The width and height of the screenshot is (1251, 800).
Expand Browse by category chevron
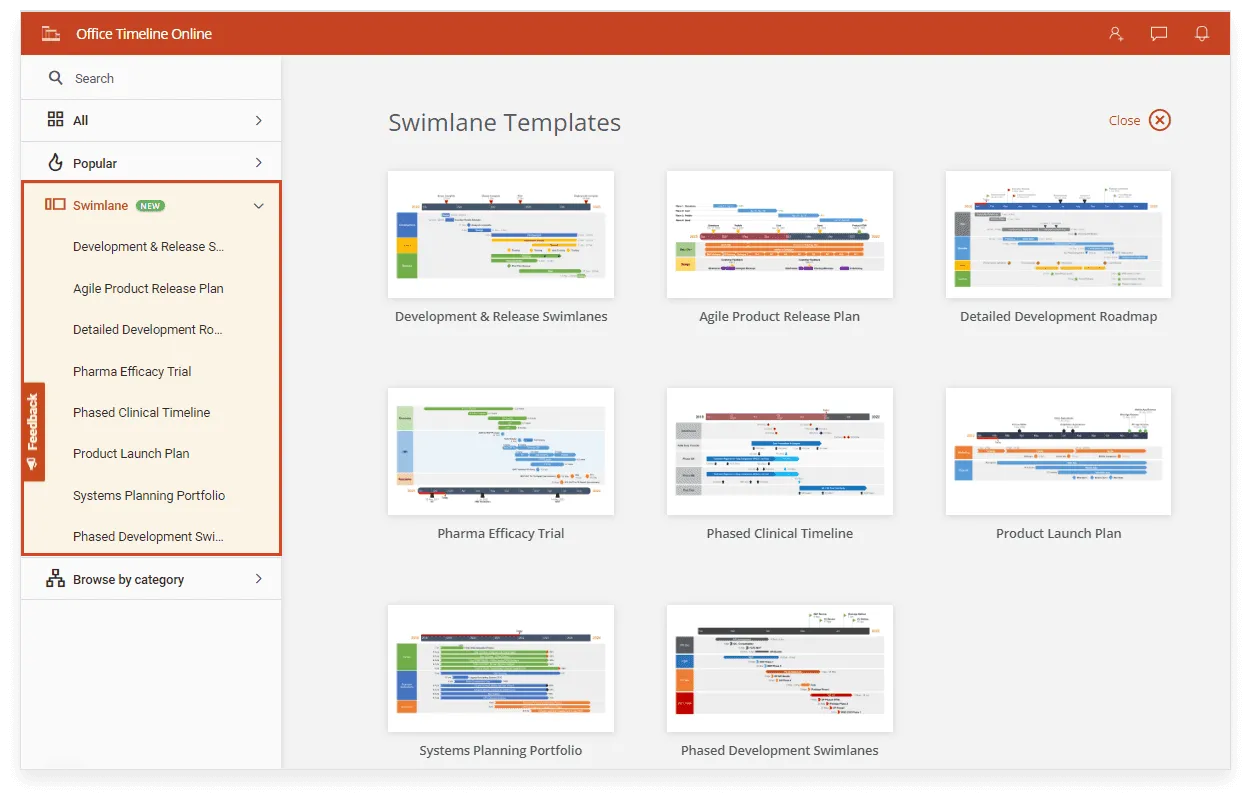[x=259, y=579]
